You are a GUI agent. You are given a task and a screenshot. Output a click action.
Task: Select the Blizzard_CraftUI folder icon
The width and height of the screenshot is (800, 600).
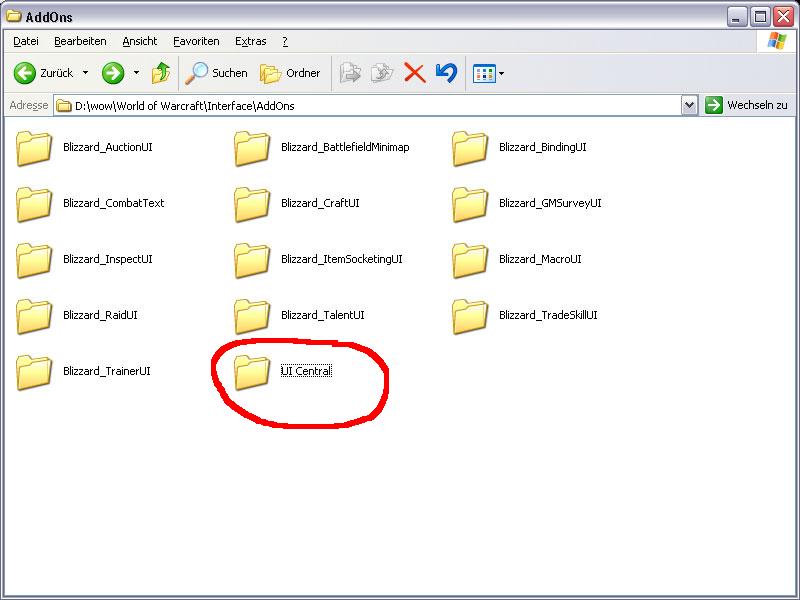coord(252,205)
